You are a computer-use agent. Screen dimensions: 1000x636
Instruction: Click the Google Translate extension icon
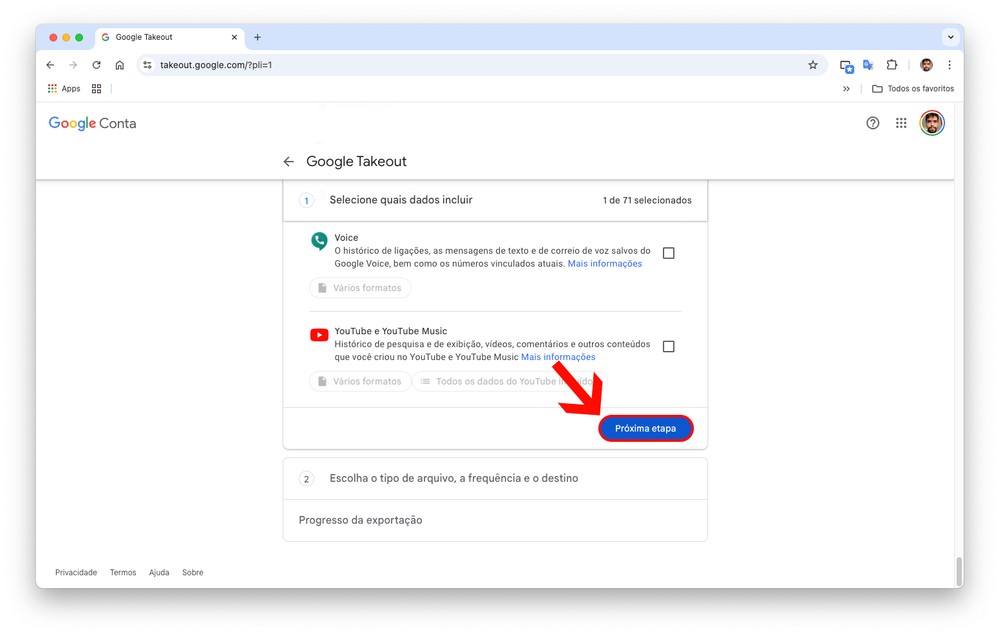(x=868, y=65)
